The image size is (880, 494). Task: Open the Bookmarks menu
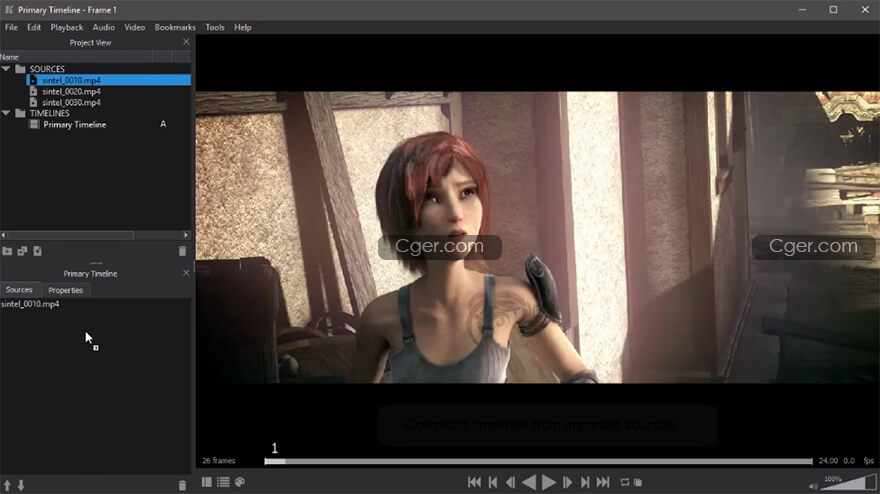pos(175,27)
